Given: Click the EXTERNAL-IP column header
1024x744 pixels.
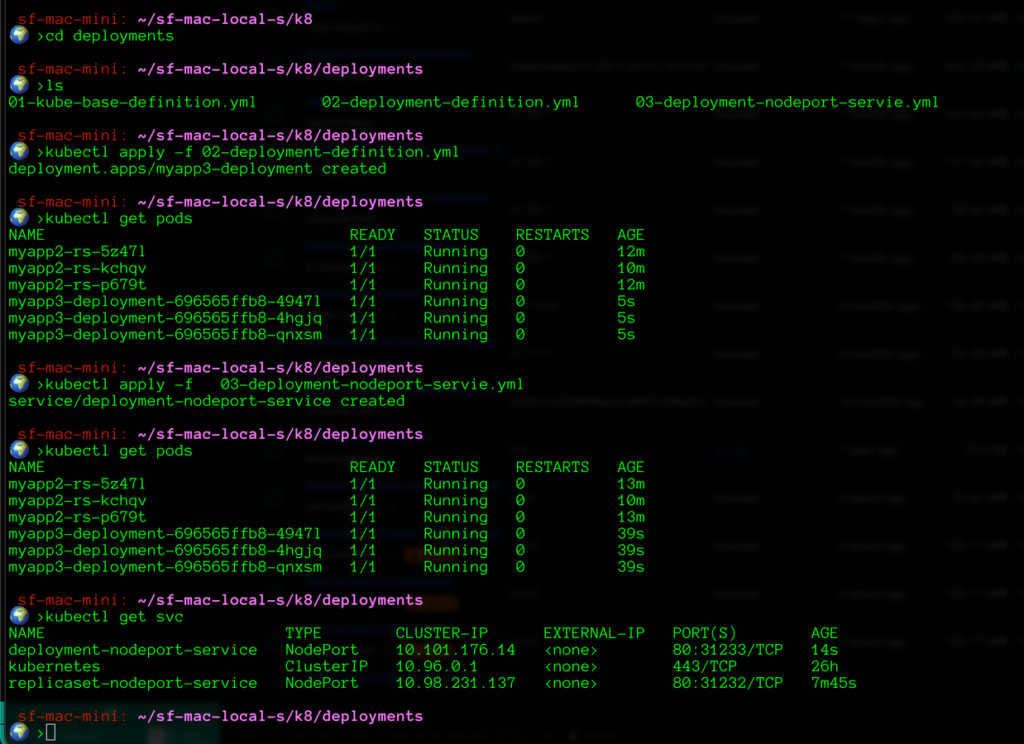Looking at the screenshot, I should pos(594,633).
